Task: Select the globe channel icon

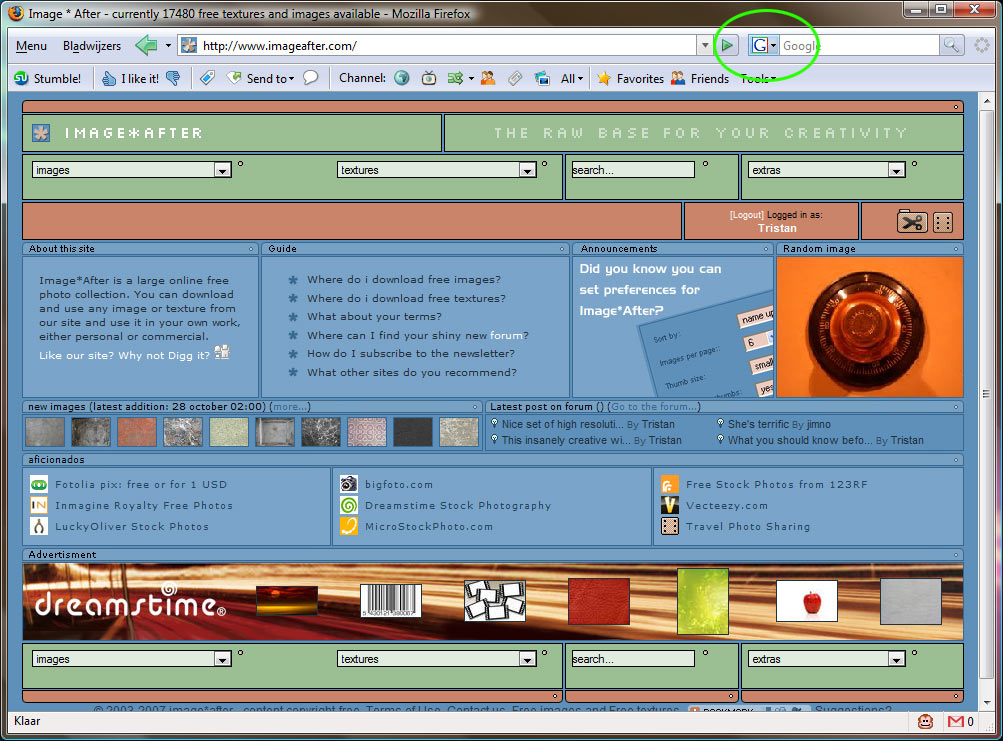Action: [x=402, y=78]
